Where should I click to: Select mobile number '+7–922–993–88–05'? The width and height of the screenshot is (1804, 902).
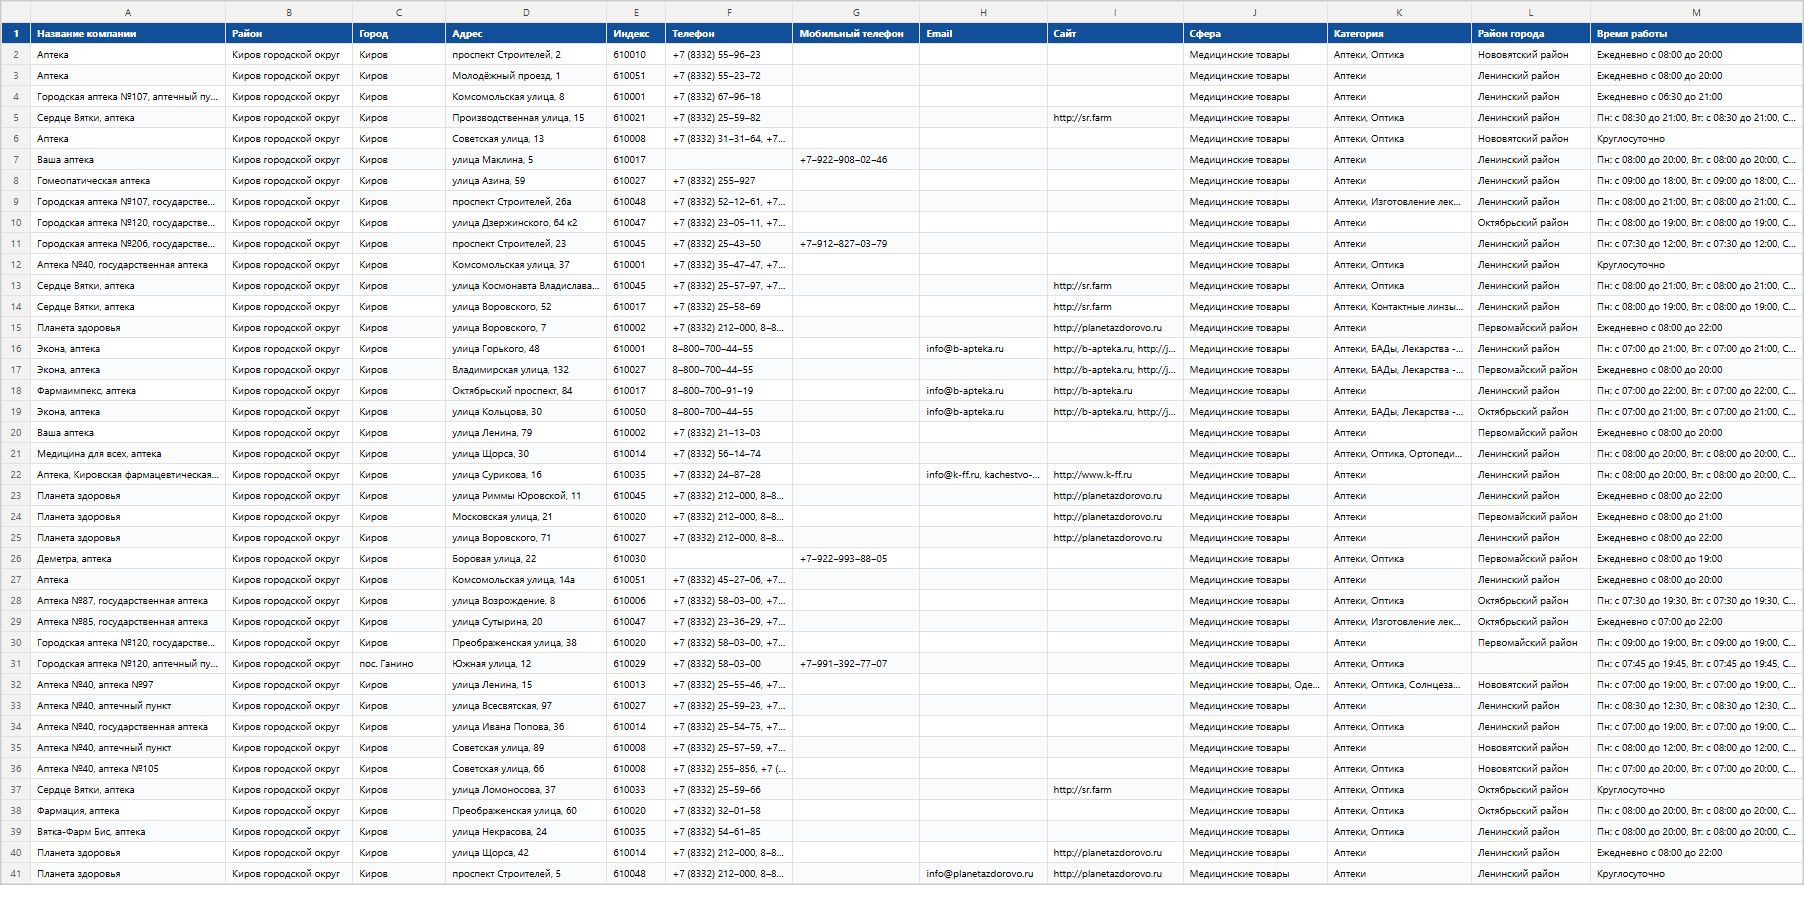click(x=856, y=559)
